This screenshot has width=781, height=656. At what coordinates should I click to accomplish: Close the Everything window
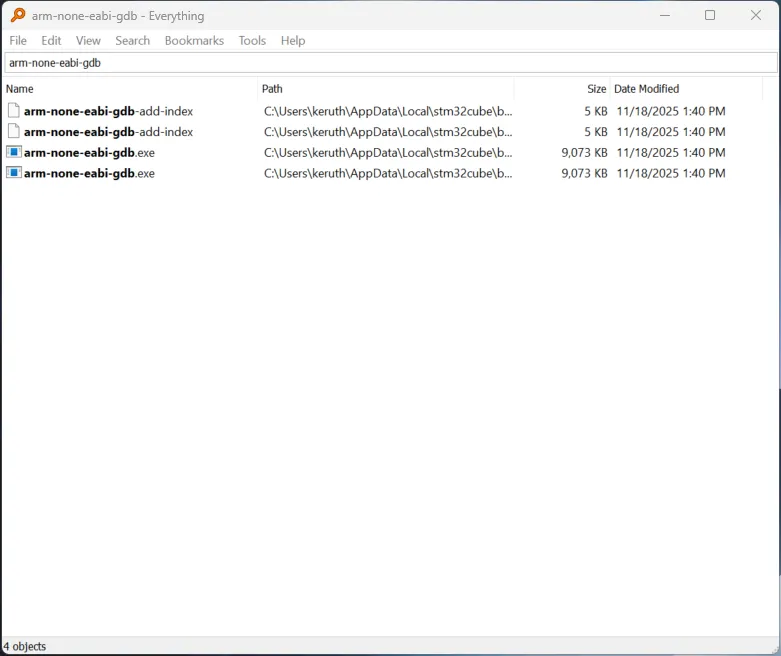(756, 15)
